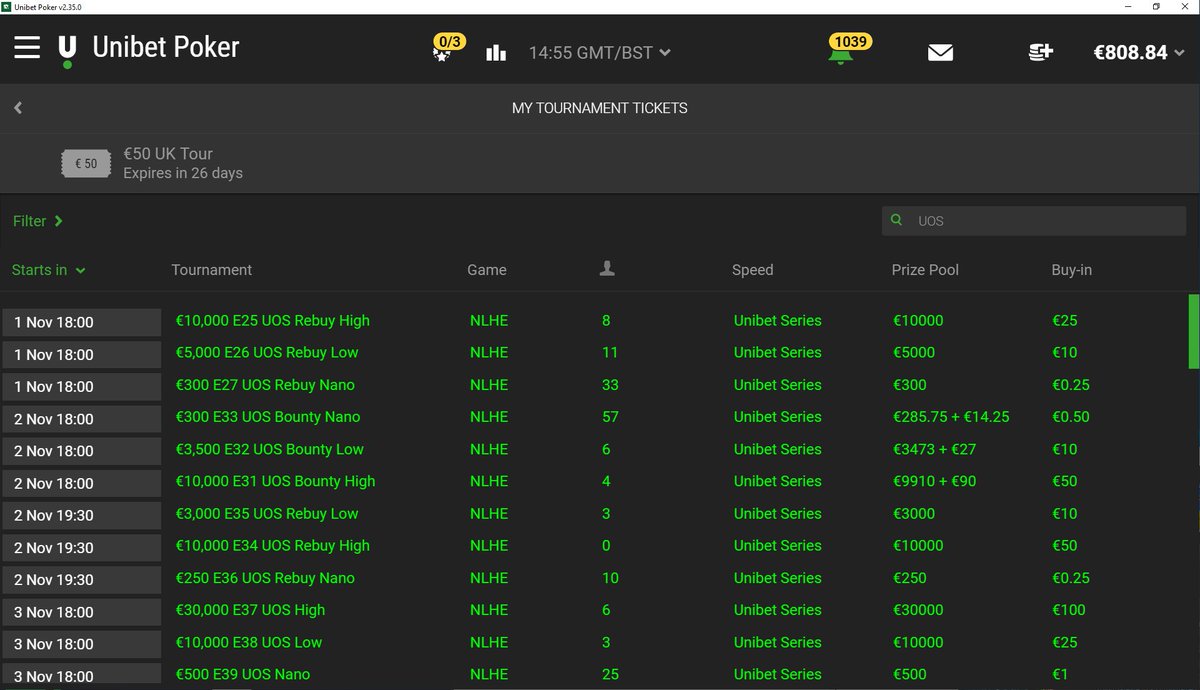The width and height of the screenshot is (1200, 690).
Task: Click the €0.50 buy-in value
Action: click(x=1071, y=417)
